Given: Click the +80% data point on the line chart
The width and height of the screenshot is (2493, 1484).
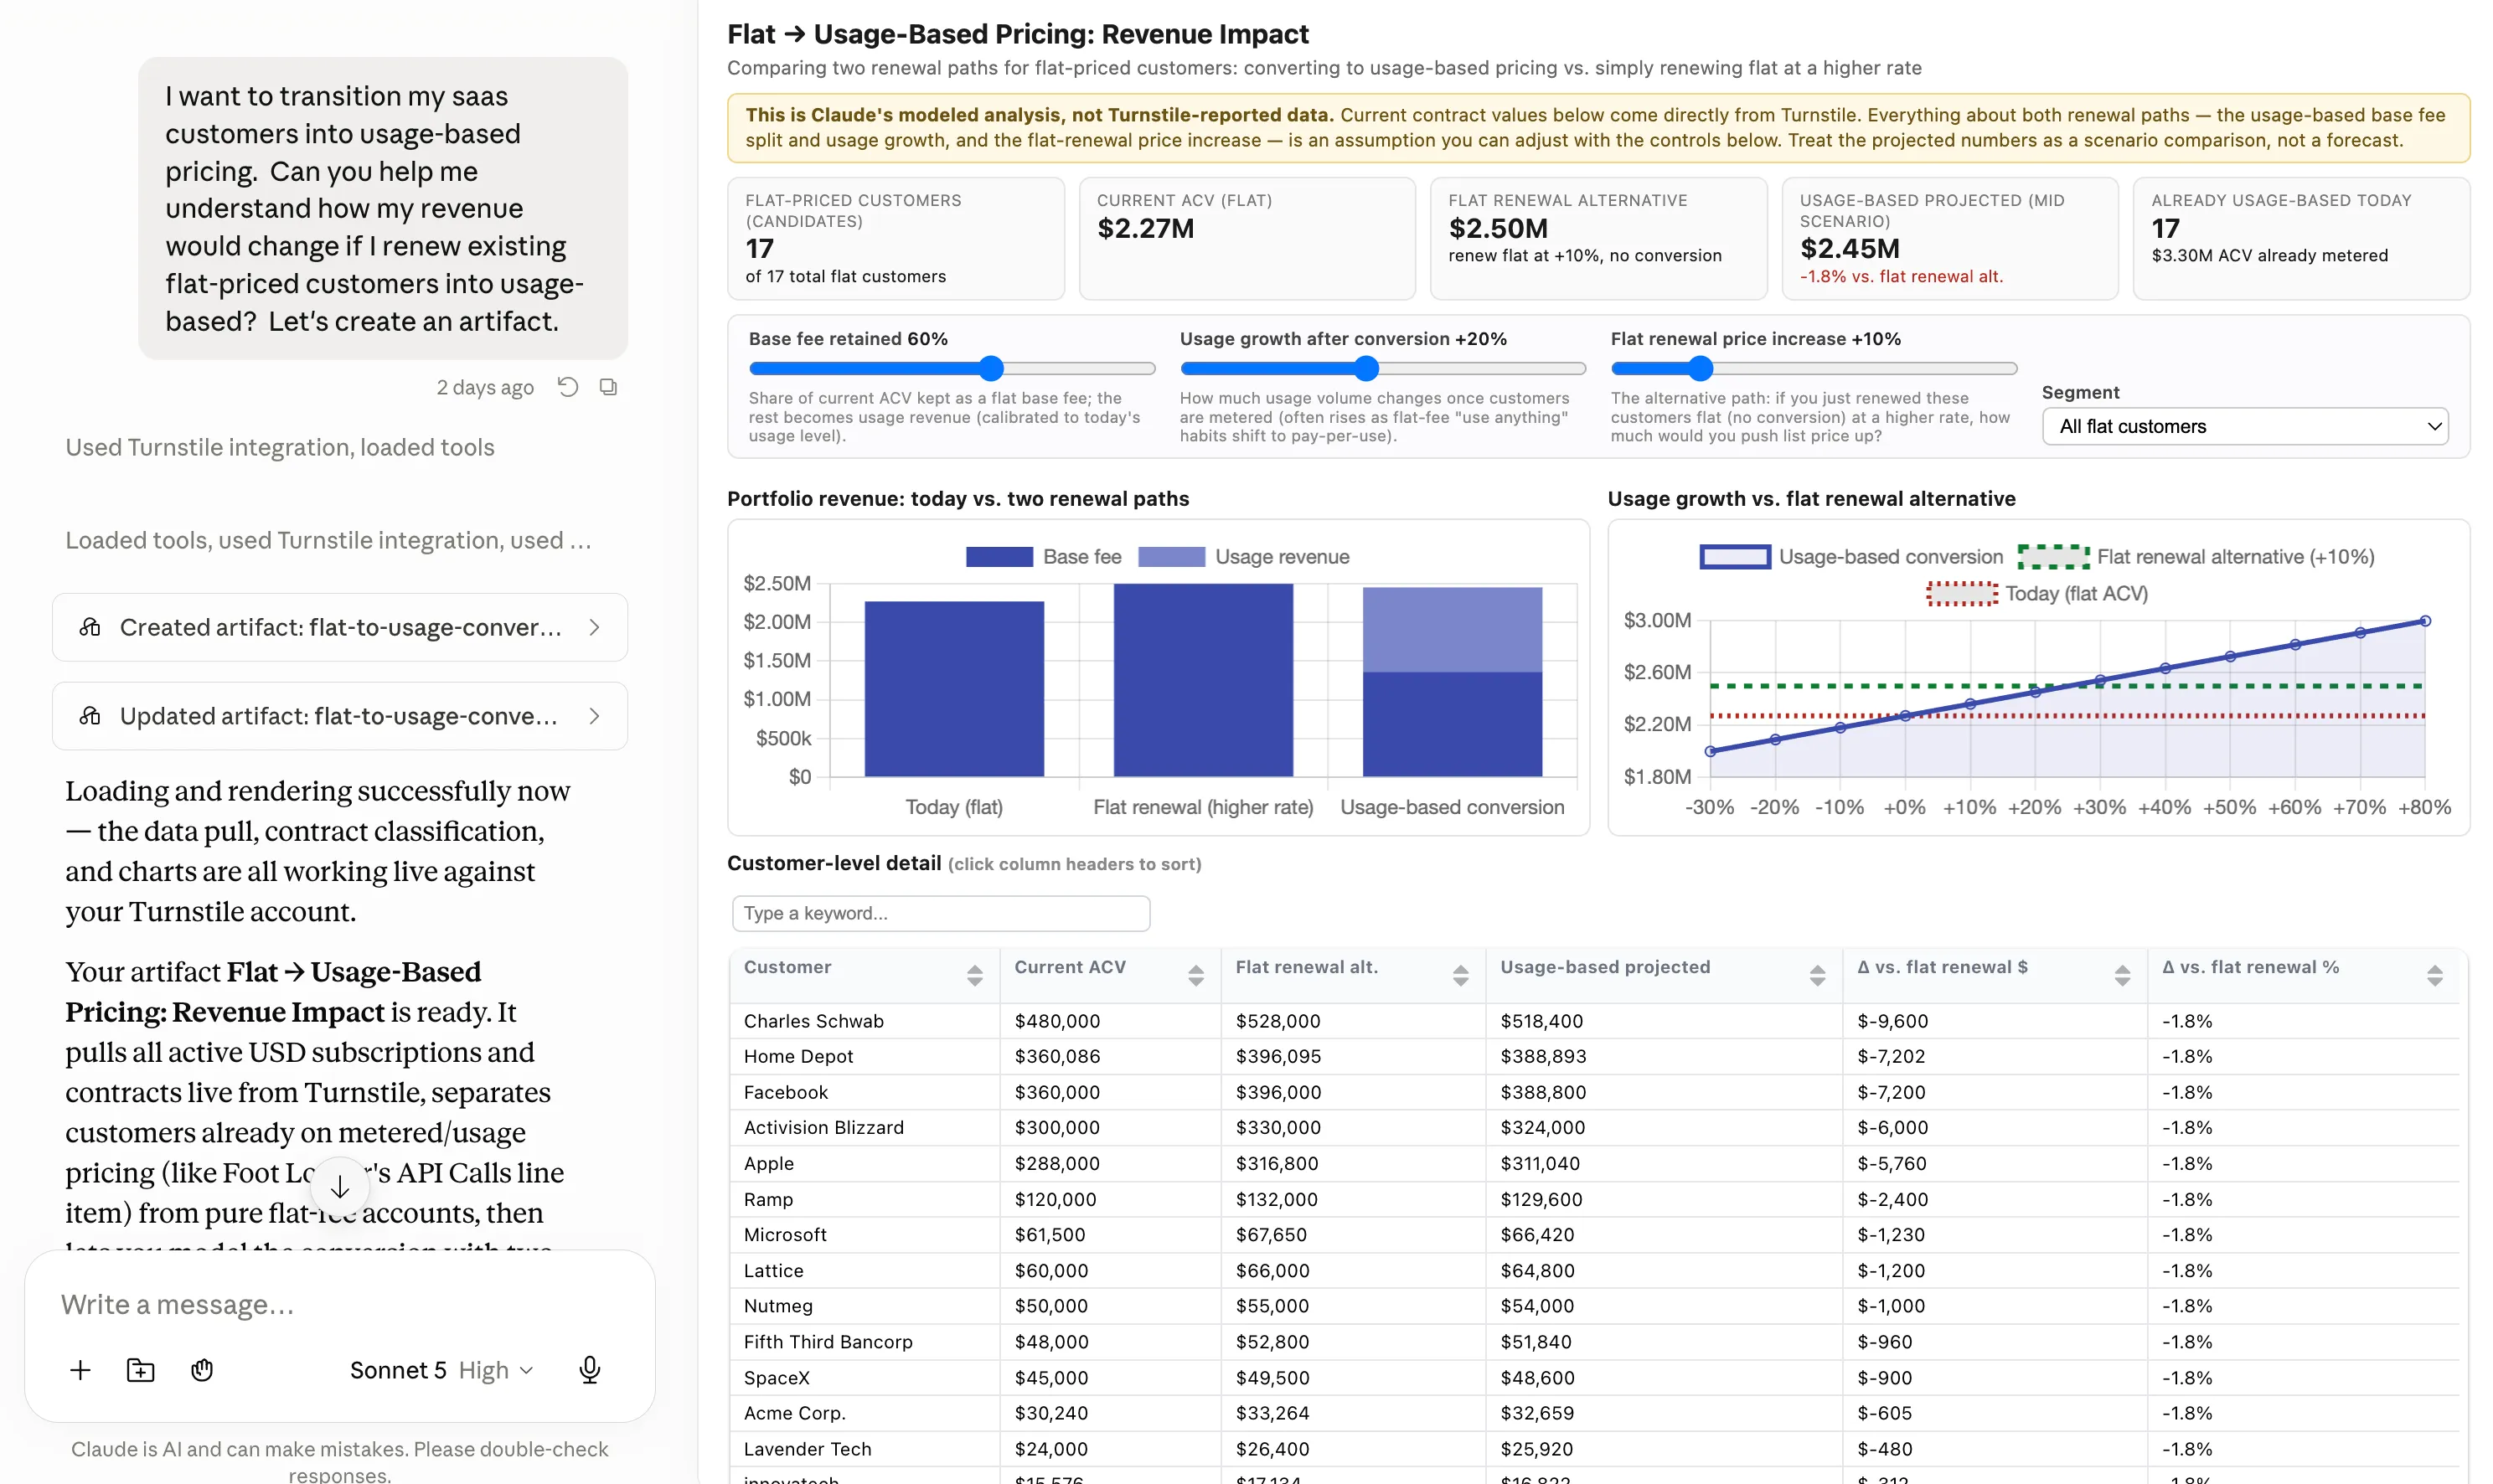Looking at the screenshot, I should 2425,621.
